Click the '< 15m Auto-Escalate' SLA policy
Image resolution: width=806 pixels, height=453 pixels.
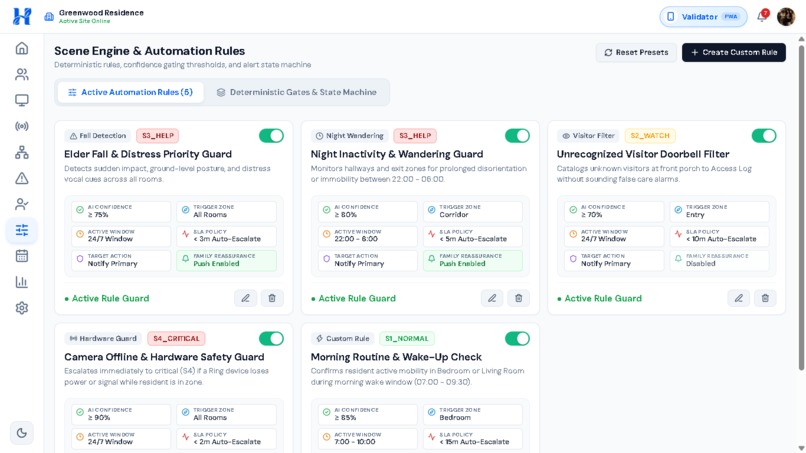(x=474, y=442)
